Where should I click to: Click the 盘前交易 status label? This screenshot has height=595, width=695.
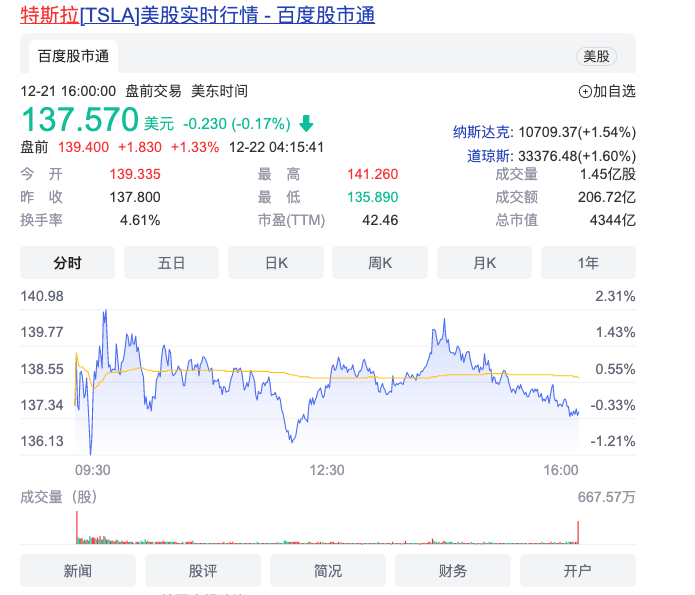coord(153,91)
